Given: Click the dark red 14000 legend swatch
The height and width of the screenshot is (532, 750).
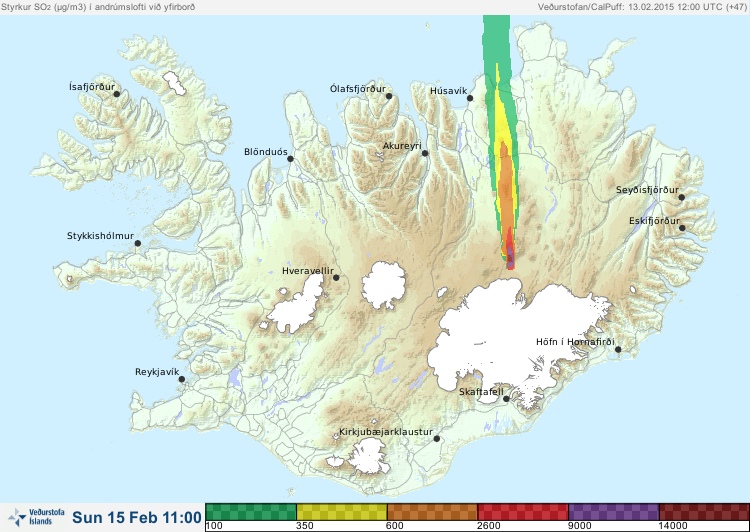Looking at the screenshot, I should (x=704, y=511).
